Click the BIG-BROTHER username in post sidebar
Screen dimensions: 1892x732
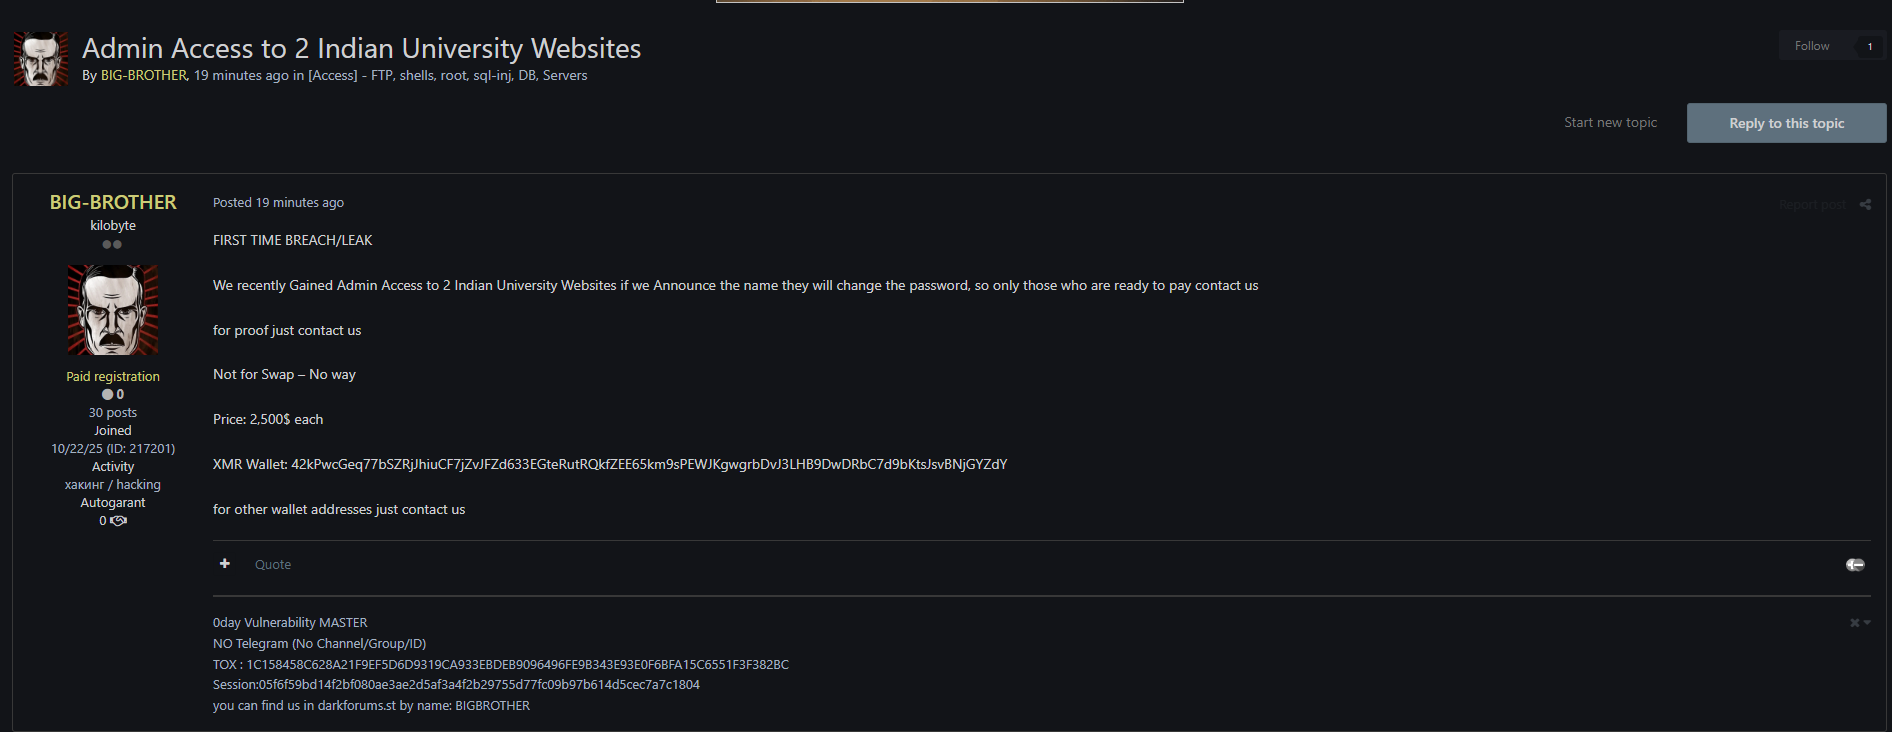click(x=113, y=202)
